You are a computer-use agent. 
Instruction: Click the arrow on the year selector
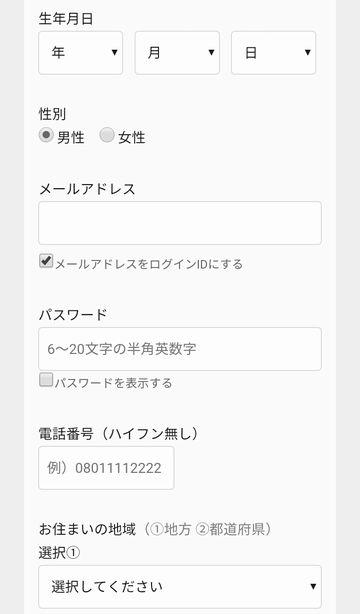pos(114,52)
